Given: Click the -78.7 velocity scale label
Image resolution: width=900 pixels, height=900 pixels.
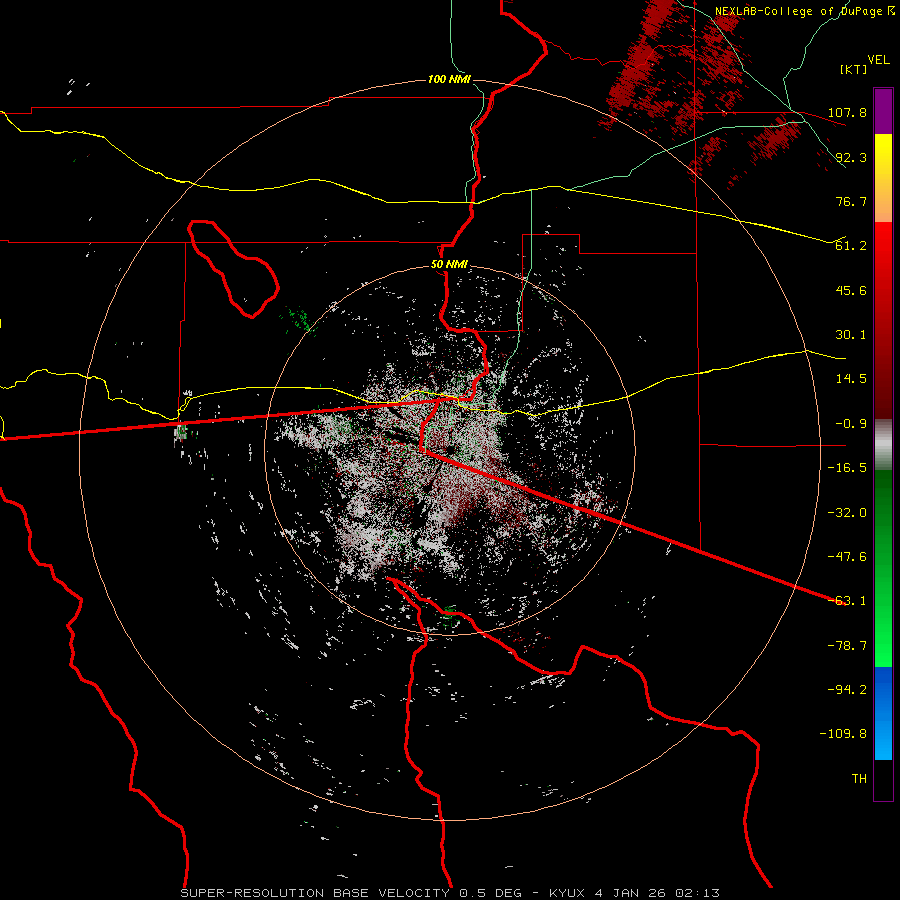Looking at the screenshot, I should point(847,646).
